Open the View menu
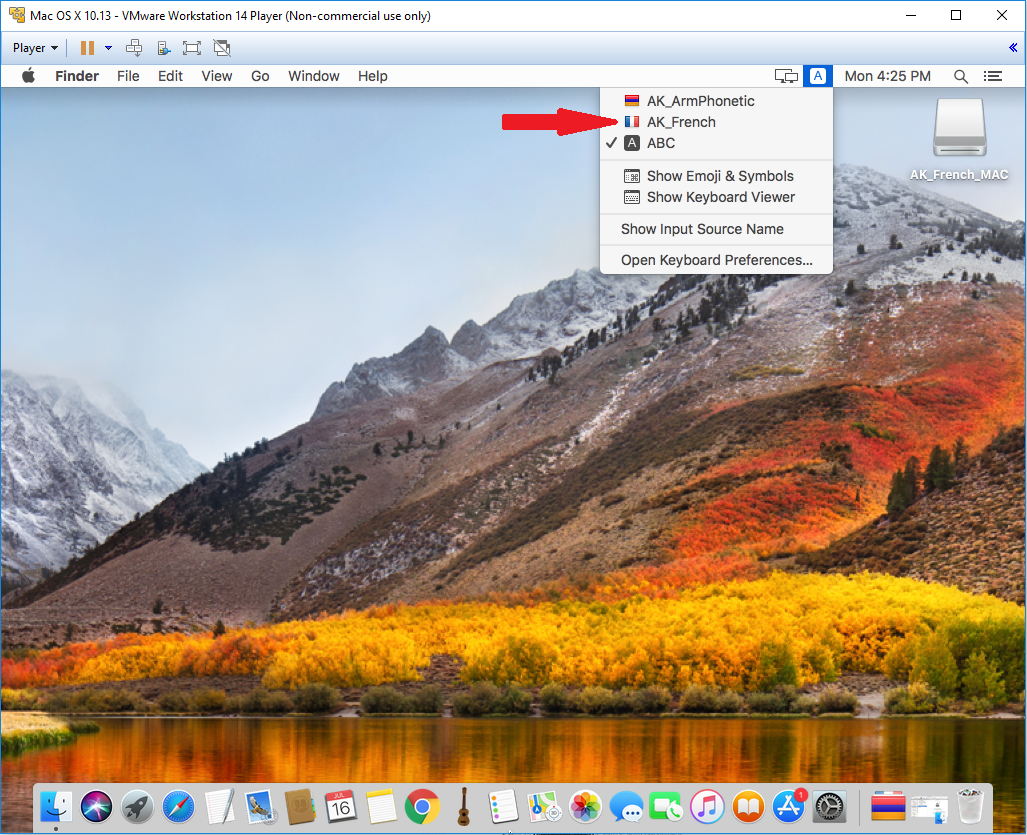 coord(217,76)
